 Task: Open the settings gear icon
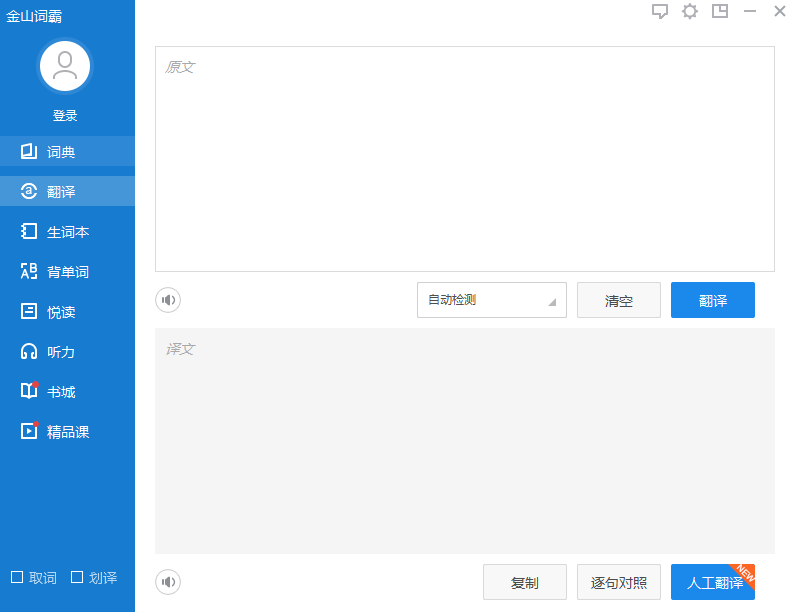point(690,12)
